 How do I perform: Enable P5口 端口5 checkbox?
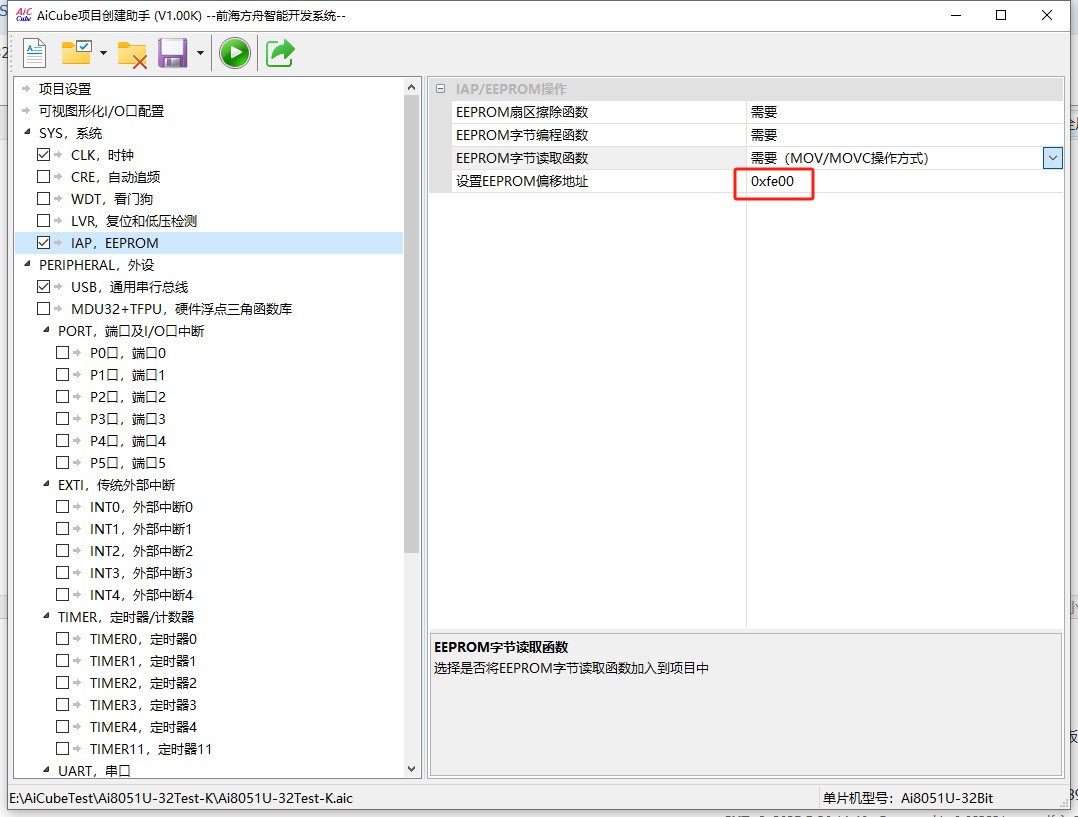pos(63,463)
